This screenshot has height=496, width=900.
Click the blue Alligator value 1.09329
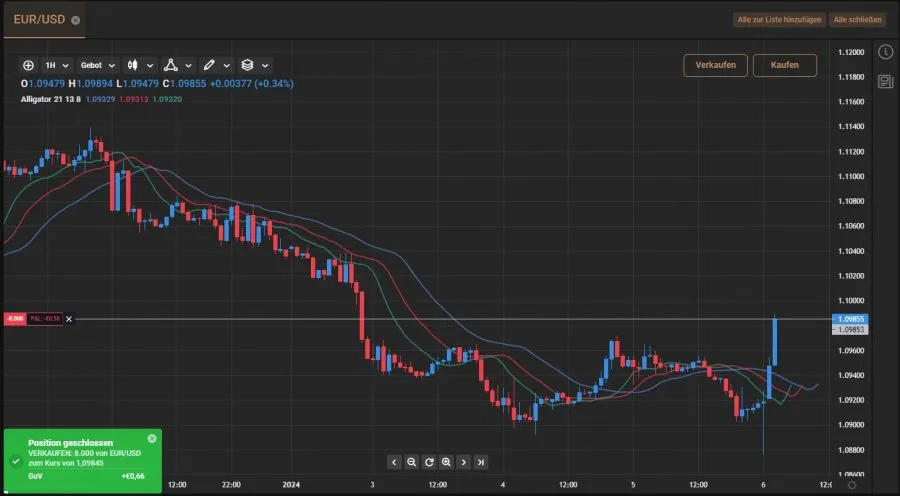click(x=100, y=99)
